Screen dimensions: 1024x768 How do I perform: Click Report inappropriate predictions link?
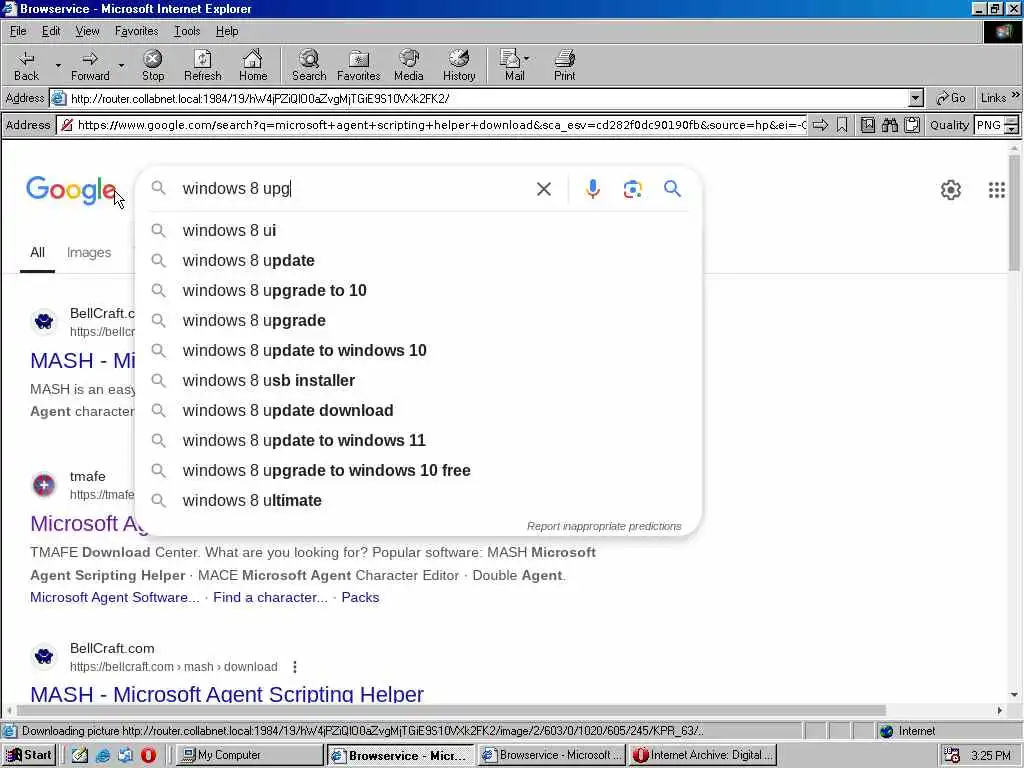604,526
